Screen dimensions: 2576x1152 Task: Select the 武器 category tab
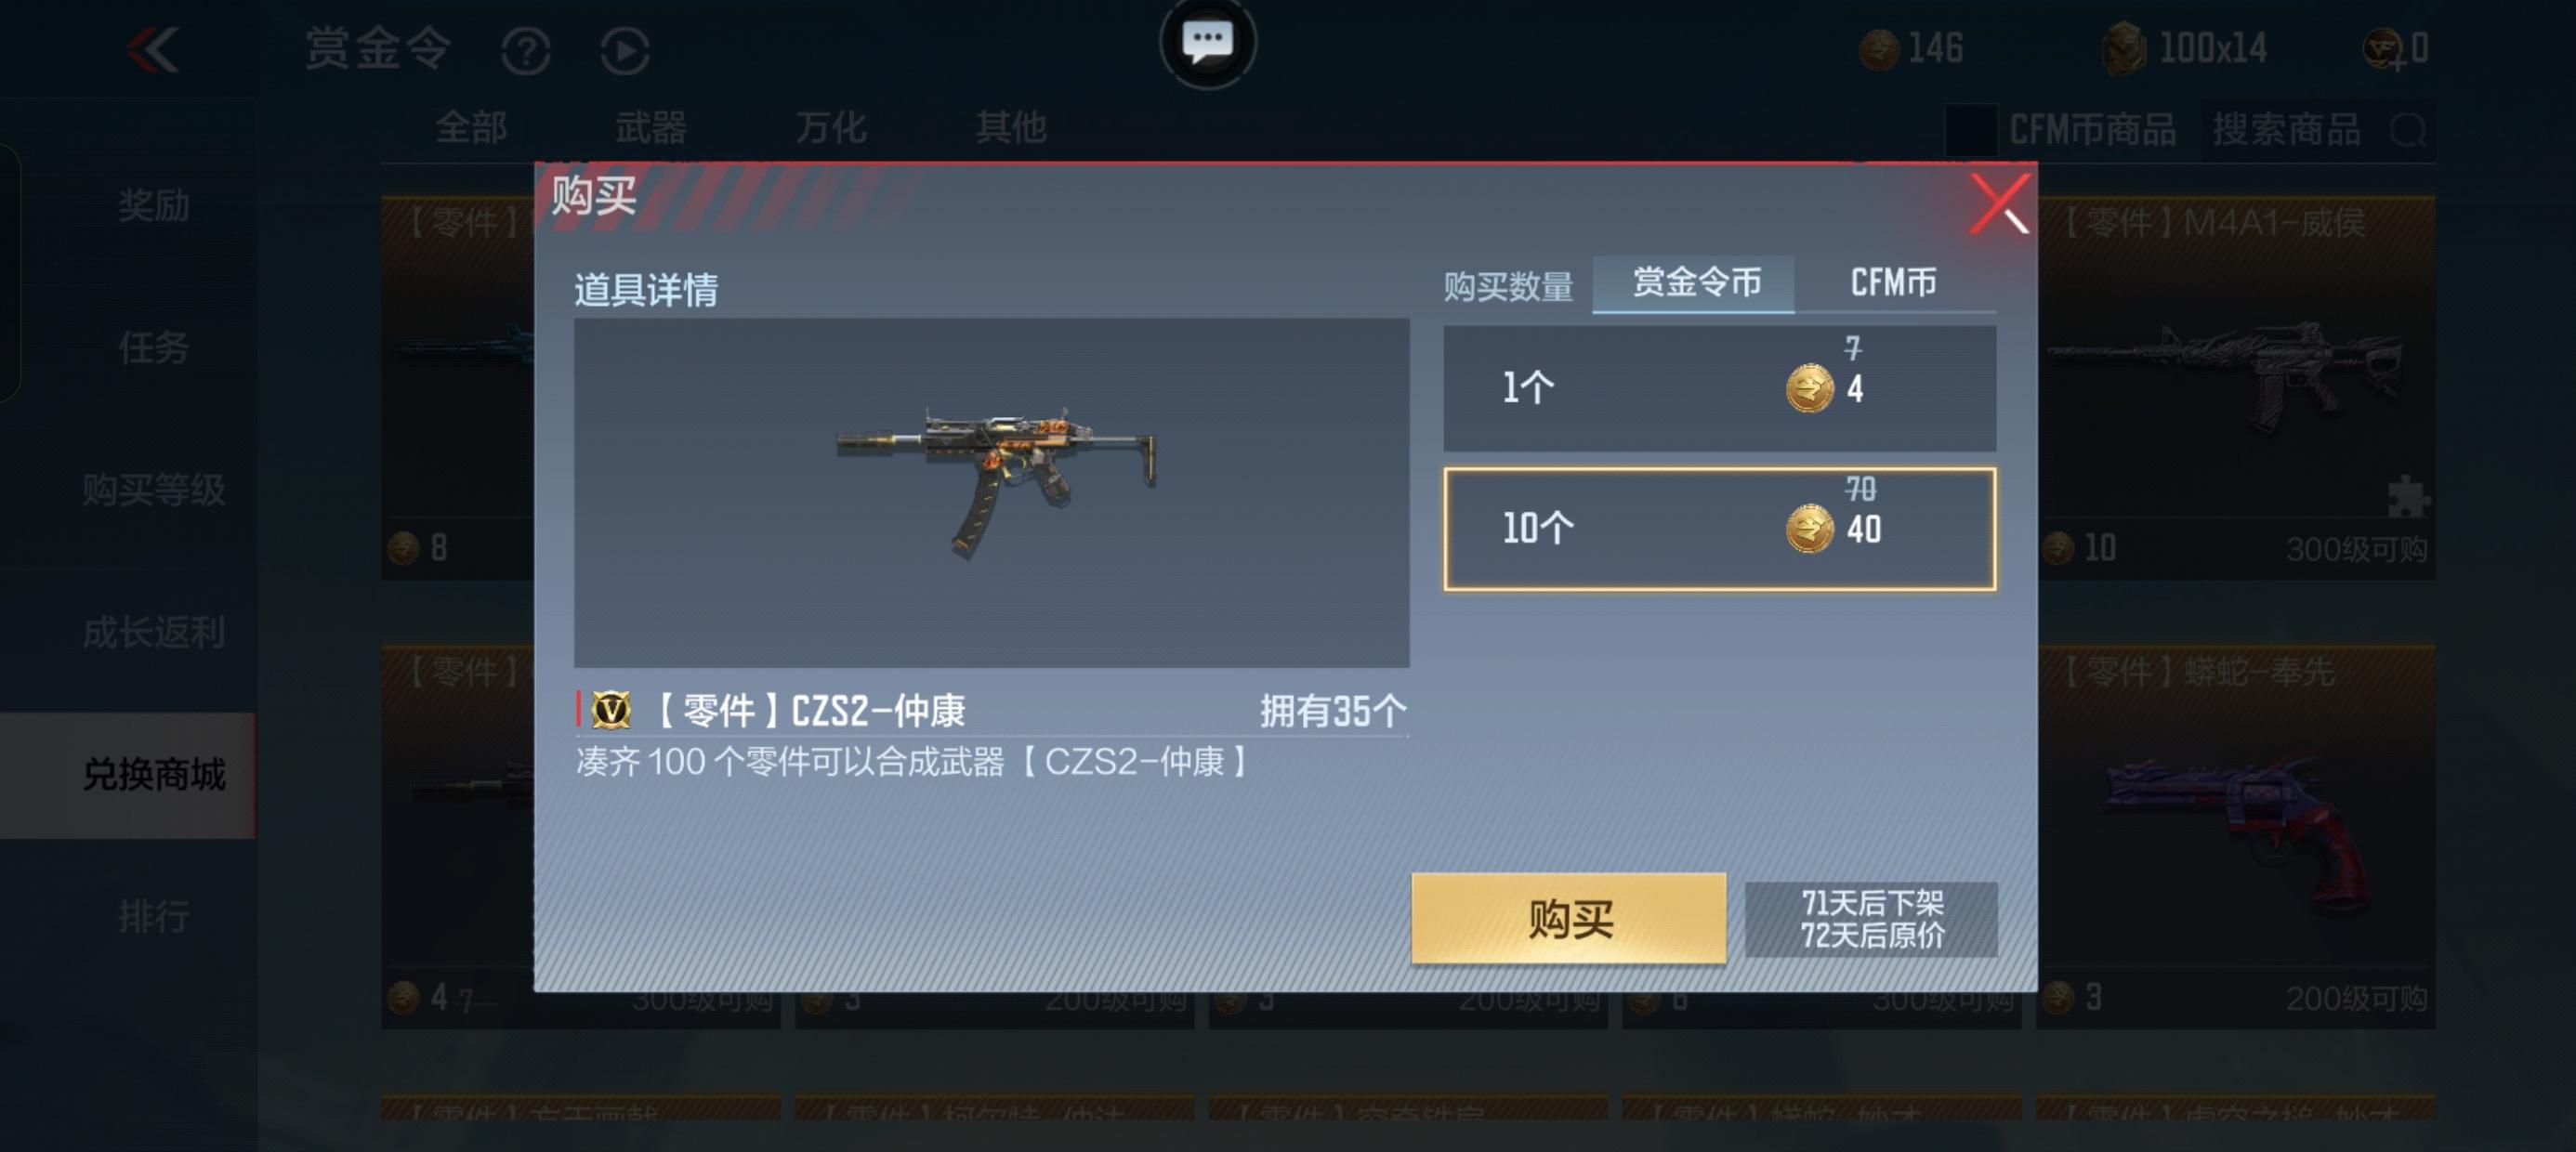point(650,128)
